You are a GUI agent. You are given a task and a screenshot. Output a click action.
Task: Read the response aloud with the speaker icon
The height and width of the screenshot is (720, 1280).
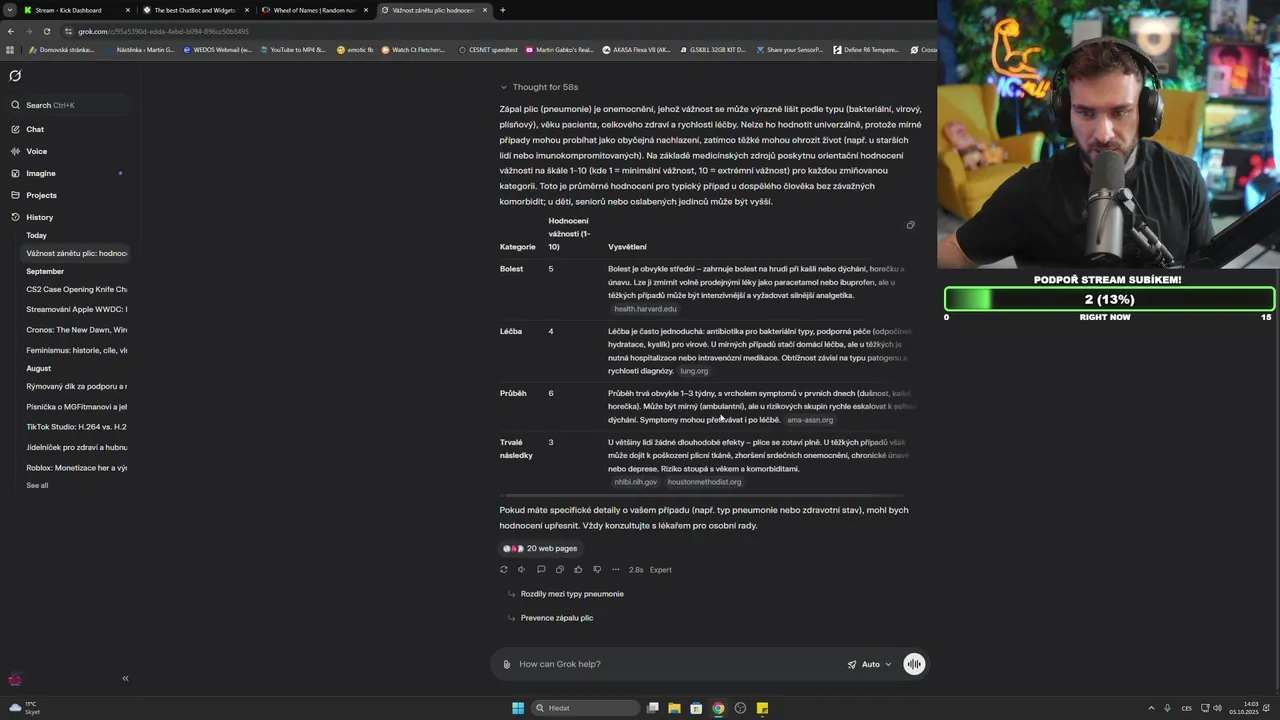click(521, 570)
